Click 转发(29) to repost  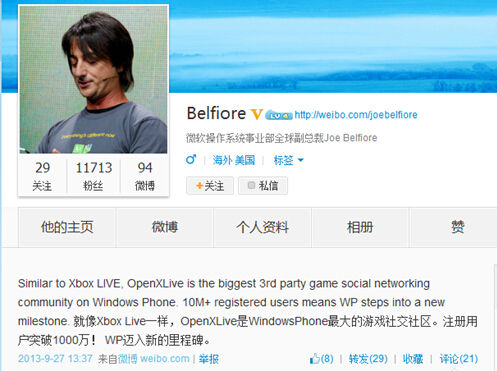tap(368, 359)
